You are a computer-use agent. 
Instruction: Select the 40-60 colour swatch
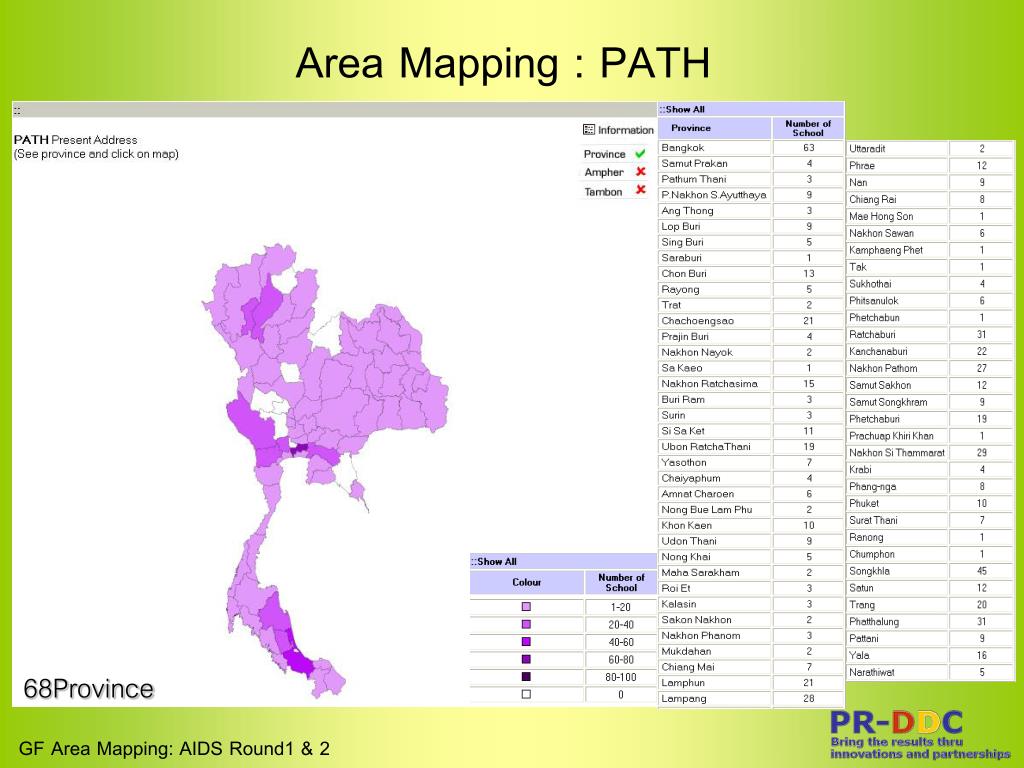click(526, 642)
